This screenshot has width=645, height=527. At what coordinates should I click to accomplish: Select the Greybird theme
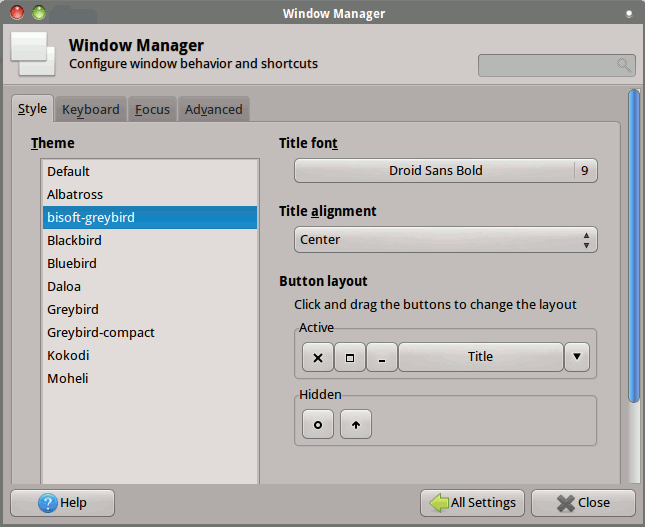click(x=150, y=310)
